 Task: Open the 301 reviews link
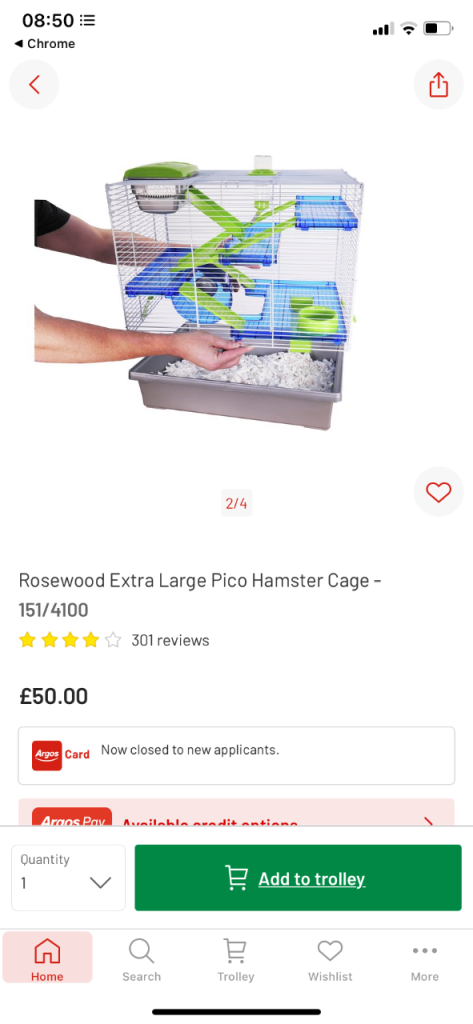tap(170, 640)
